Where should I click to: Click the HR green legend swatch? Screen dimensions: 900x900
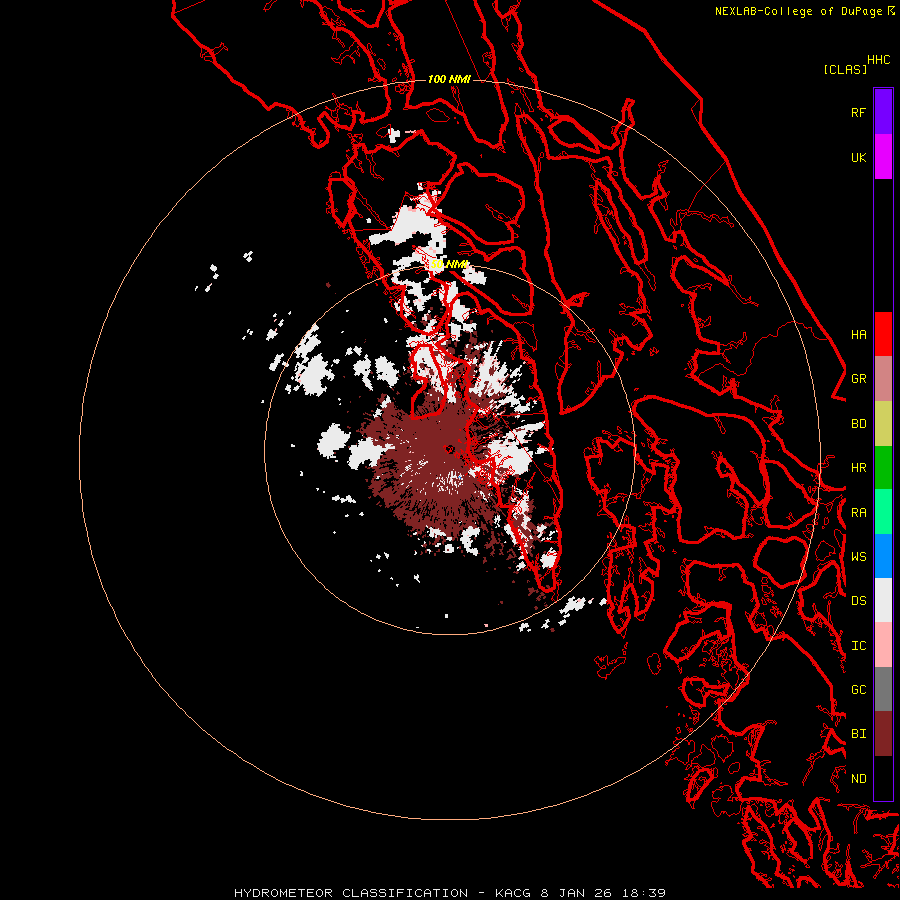point(883,468)
